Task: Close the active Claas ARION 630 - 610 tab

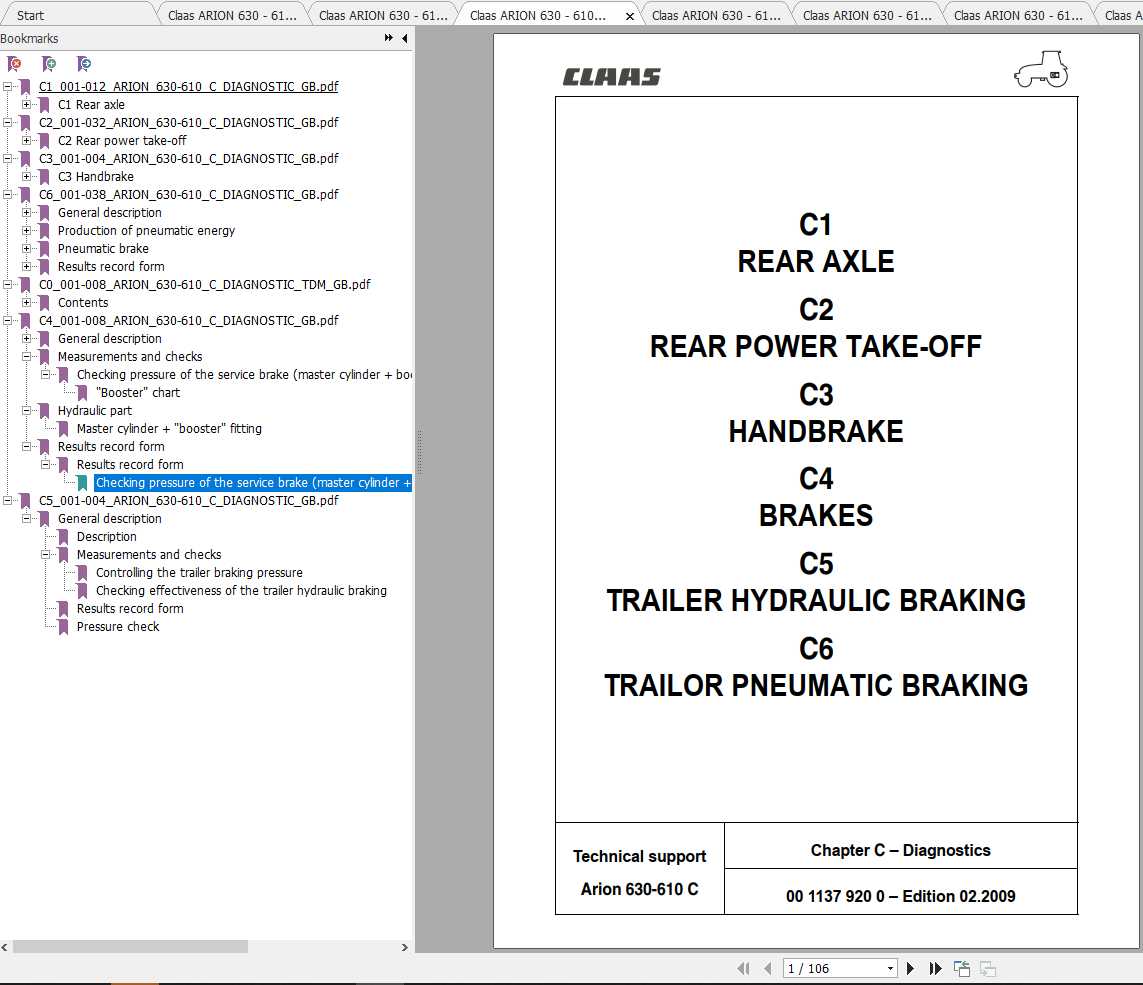Action: point(630,16)
